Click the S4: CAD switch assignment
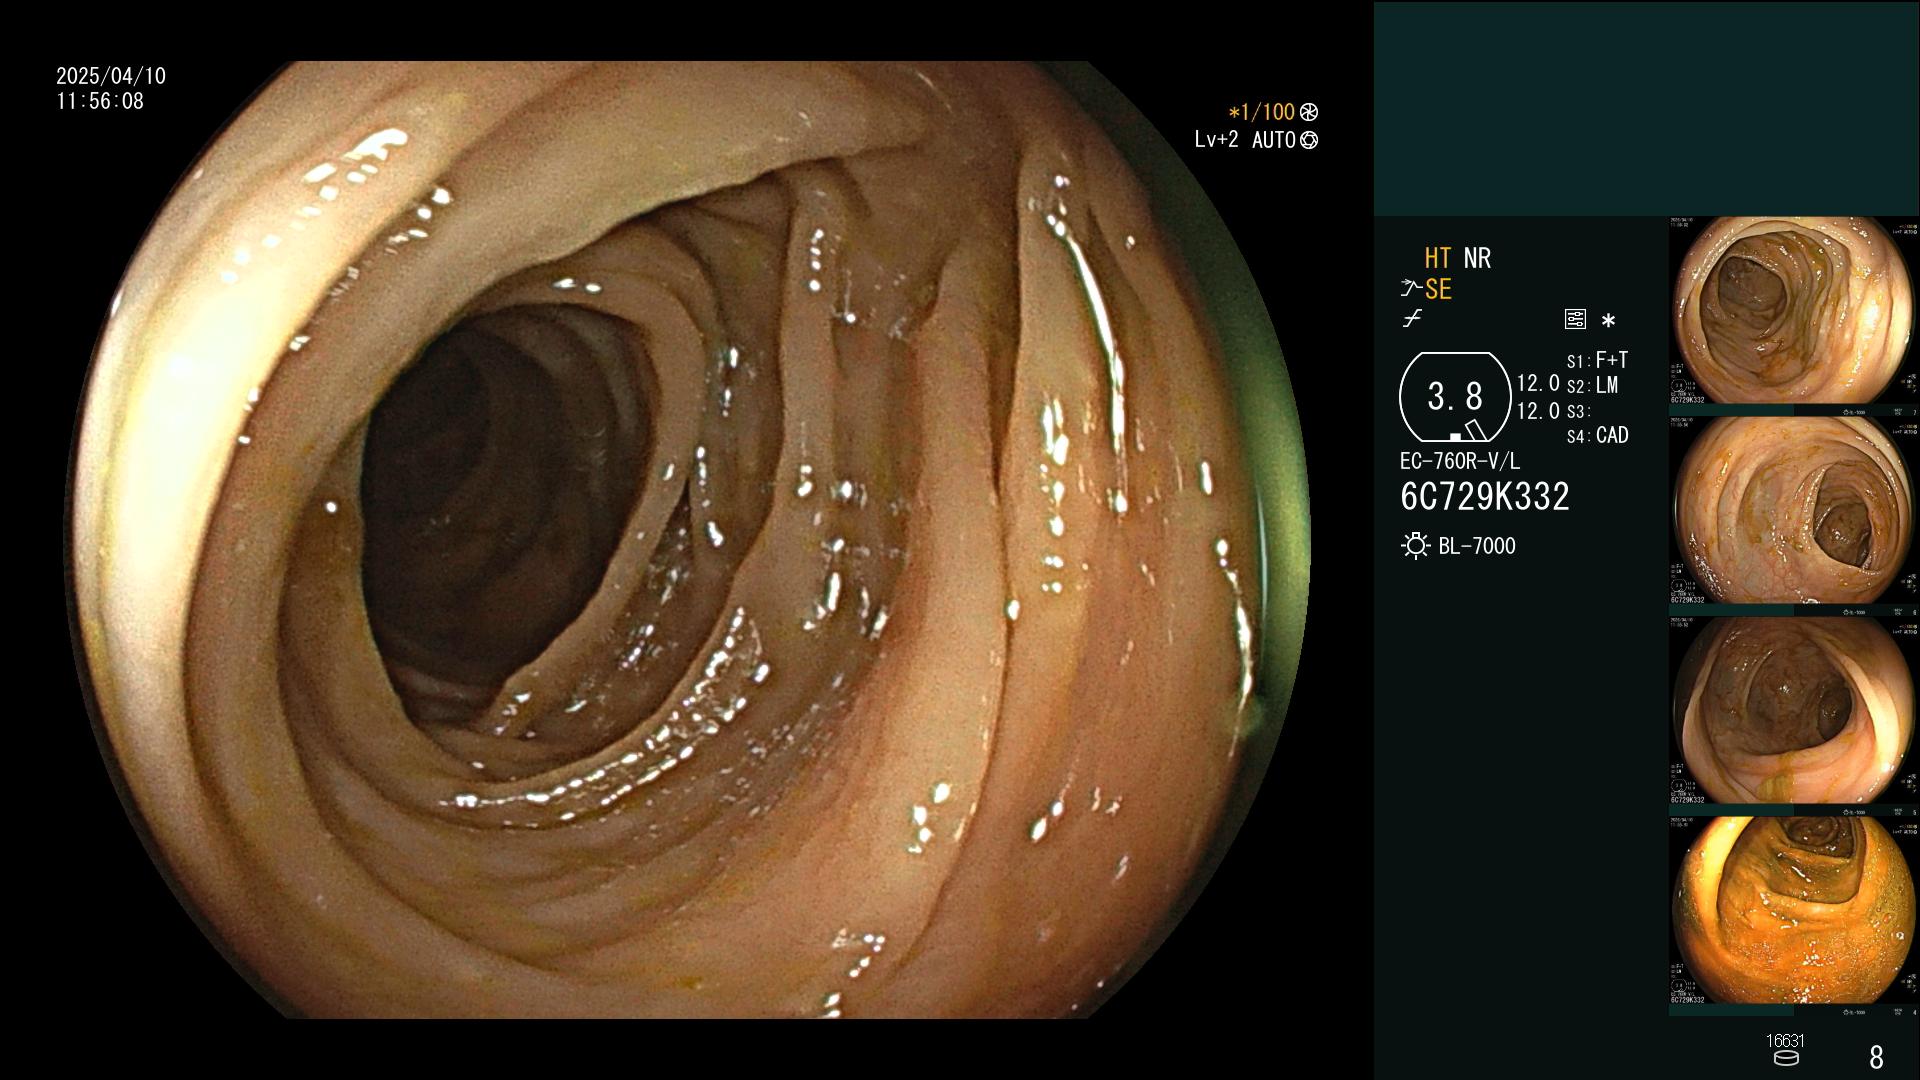Image resolution: width=1920 pixels, height=1080 pixels. tap(1598, 436)
